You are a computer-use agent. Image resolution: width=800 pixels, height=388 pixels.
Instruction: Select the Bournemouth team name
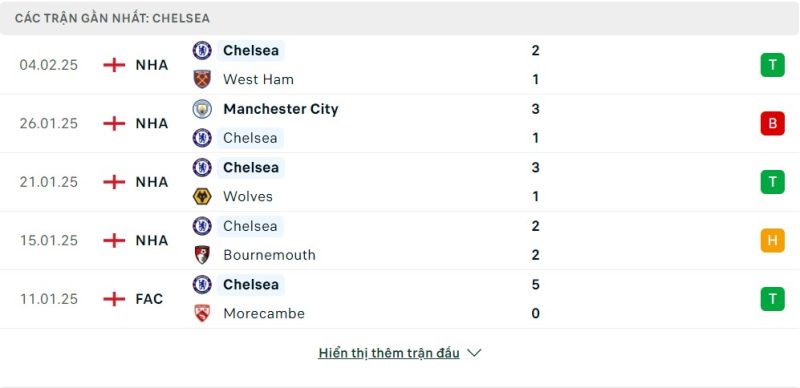click(x=269, y=255)
